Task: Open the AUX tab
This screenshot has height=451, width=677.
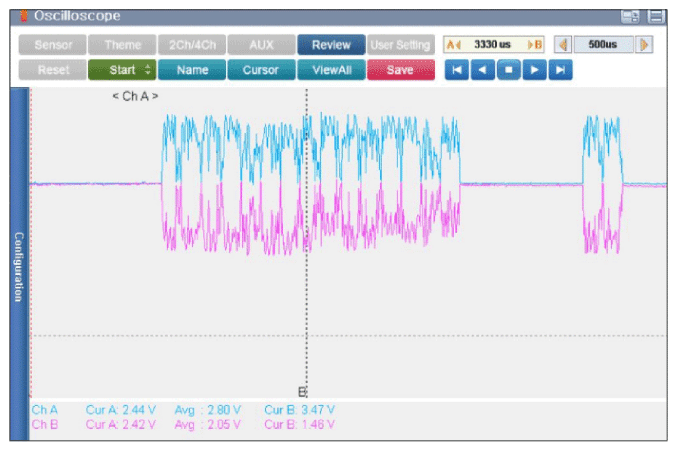Action: pos(261,45)
